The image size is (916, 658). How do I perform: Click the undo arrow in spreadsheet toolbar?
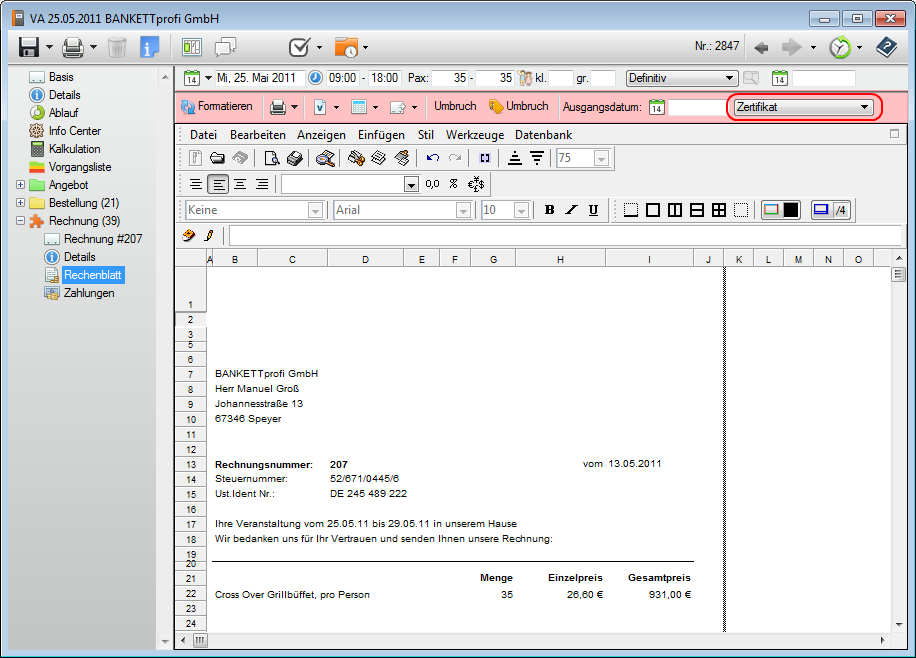pos(433,158)
